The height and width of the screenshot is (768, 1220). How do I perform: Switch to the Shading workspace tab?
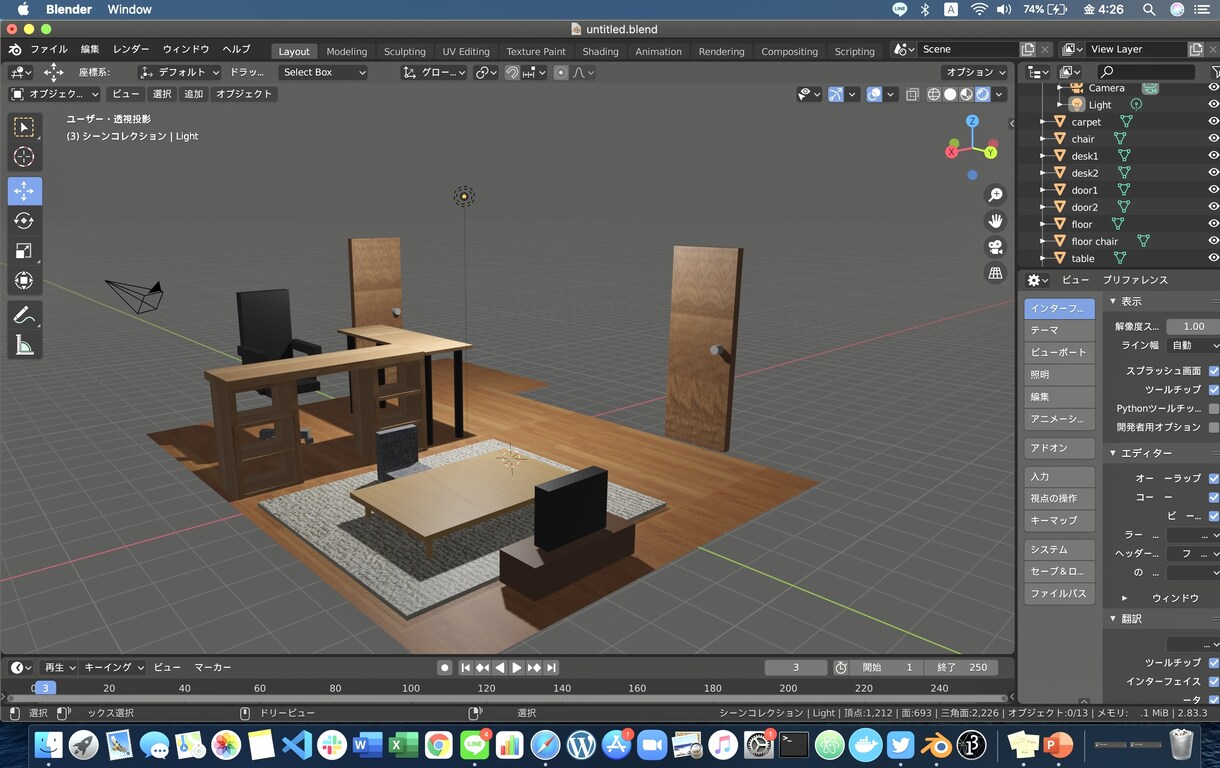tap(600, 51)
